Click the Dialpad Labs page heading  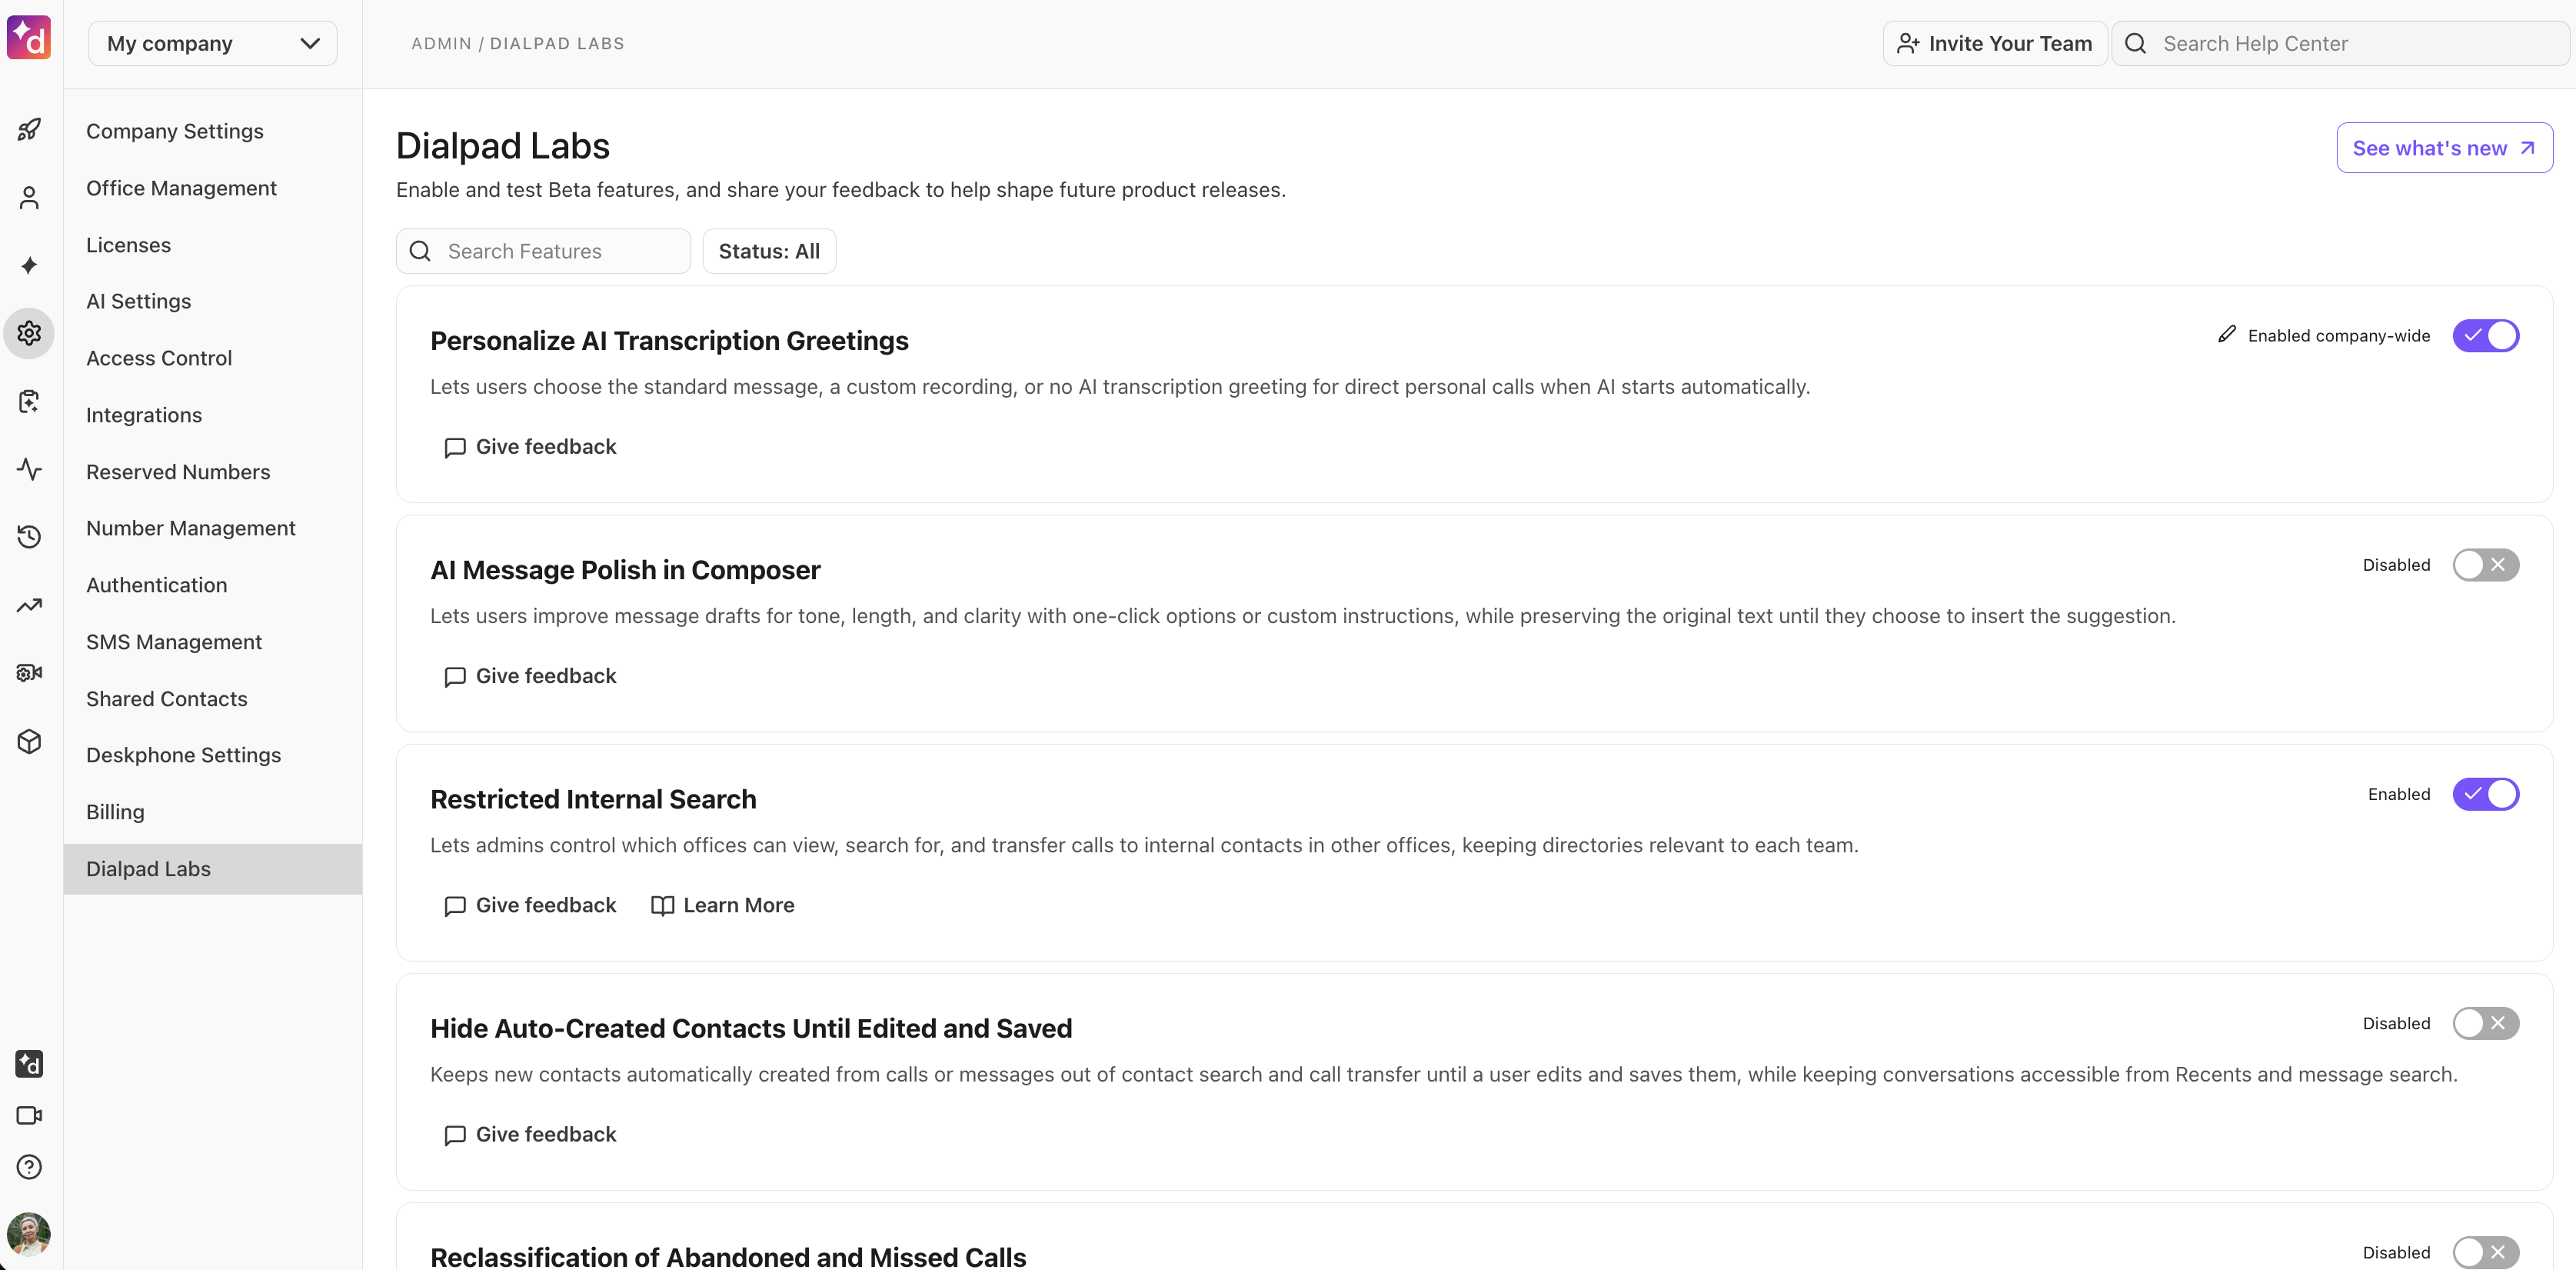coord(503,146)
